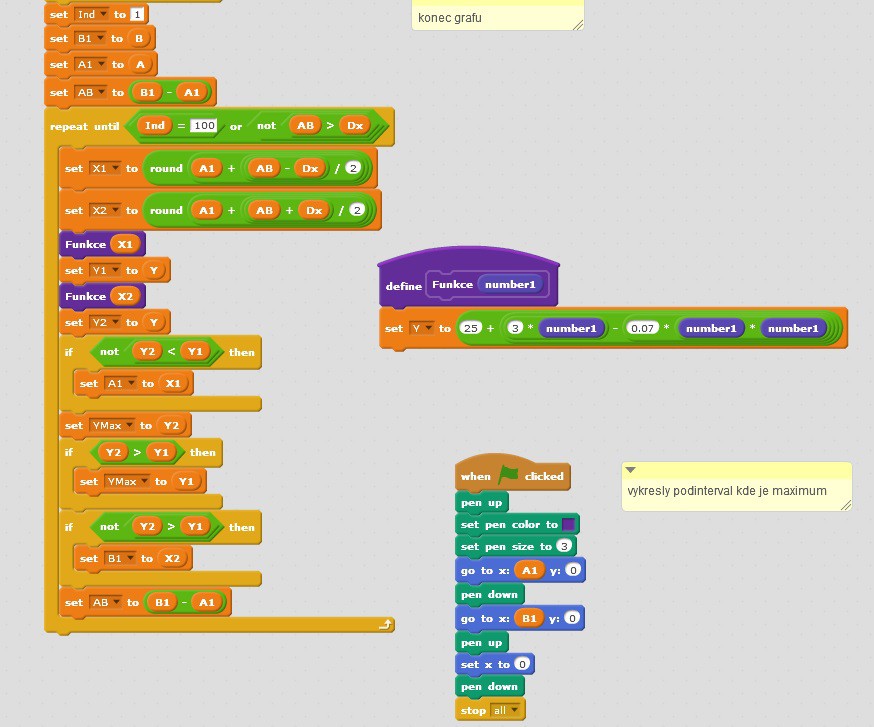Click the 'Funkce X1' custom block call
The height and width of the screenshot is (727, 874).
(84, 244)
